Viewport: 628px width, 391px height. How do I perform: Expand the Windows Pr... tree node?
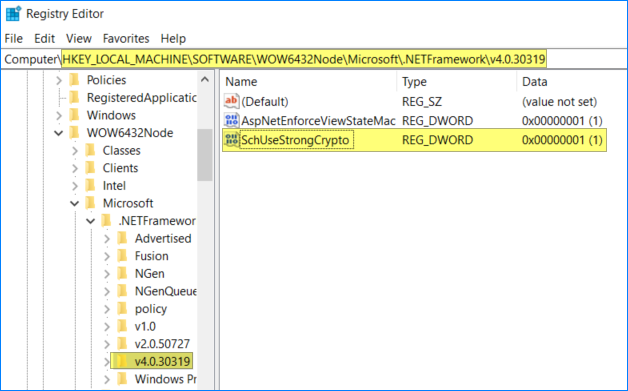pyautogui.click(x=107, y=379)
